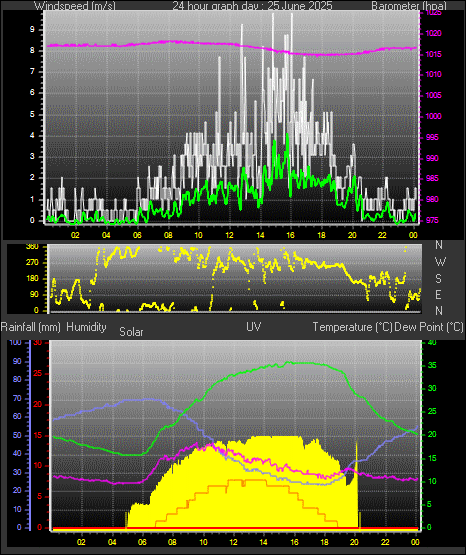The width and height of the screenshot is (466, 555).
Task: Click the W compass label
Action: [x=440, y=262]
